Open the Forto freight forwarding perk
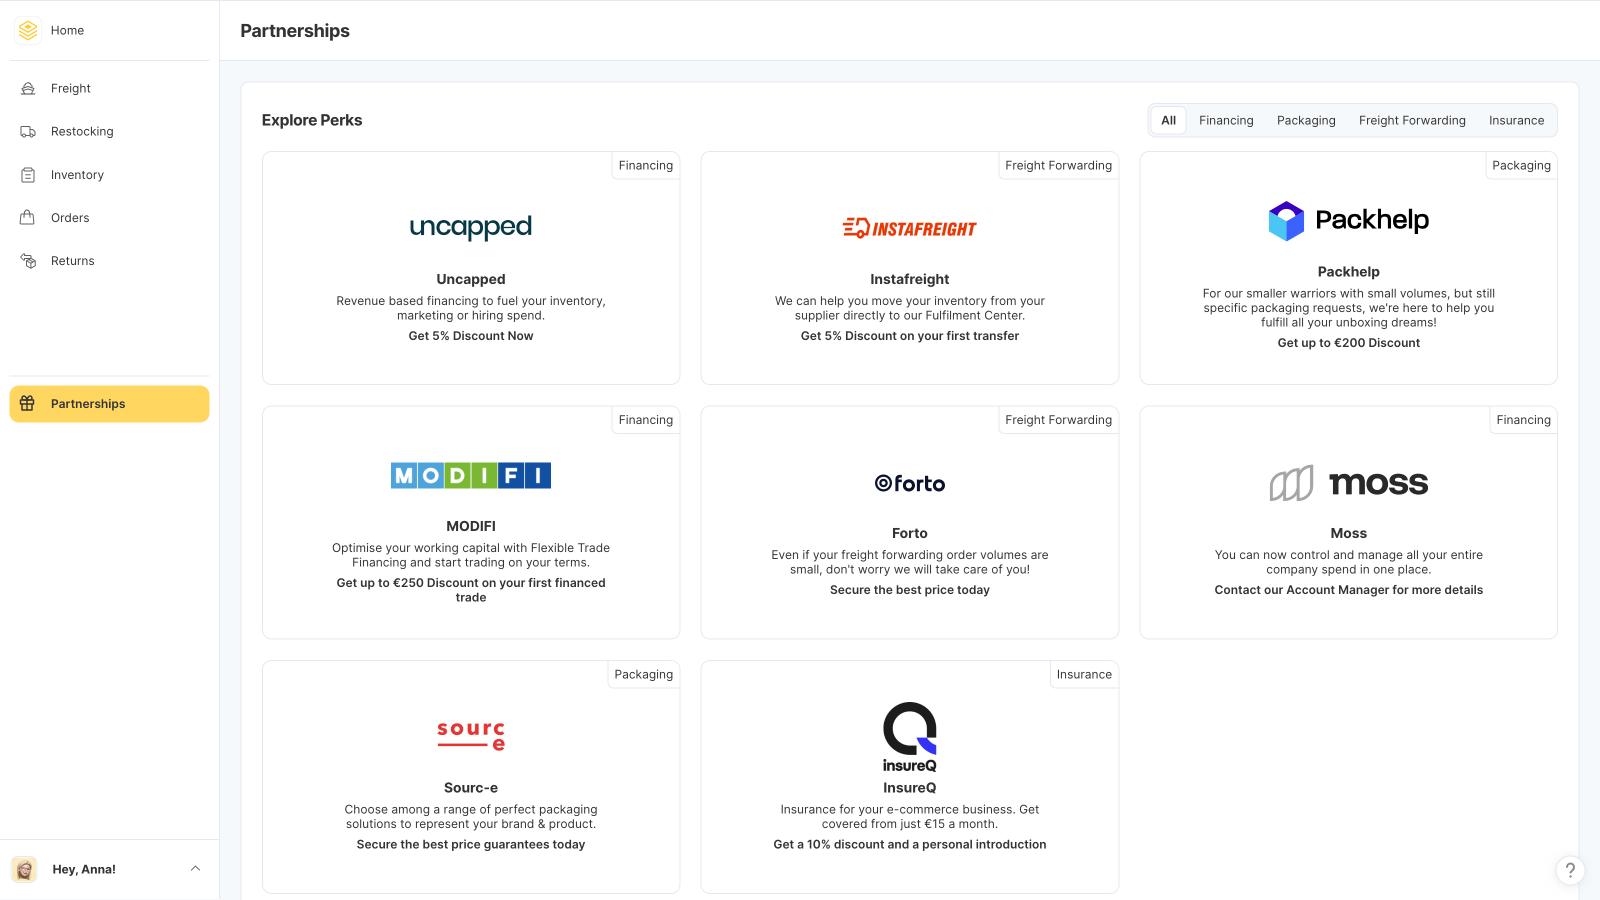 pyautogui.click(x=909, y=522)
